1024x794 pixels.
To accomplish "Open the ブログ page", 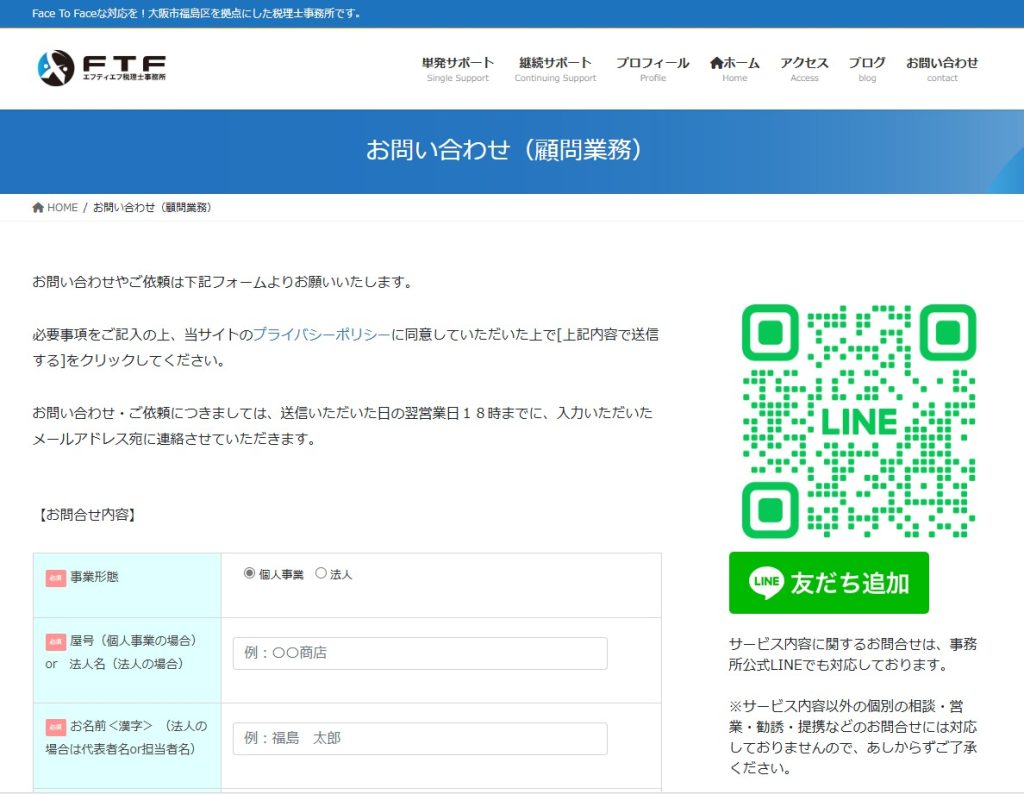I will [x=867, y=69].
